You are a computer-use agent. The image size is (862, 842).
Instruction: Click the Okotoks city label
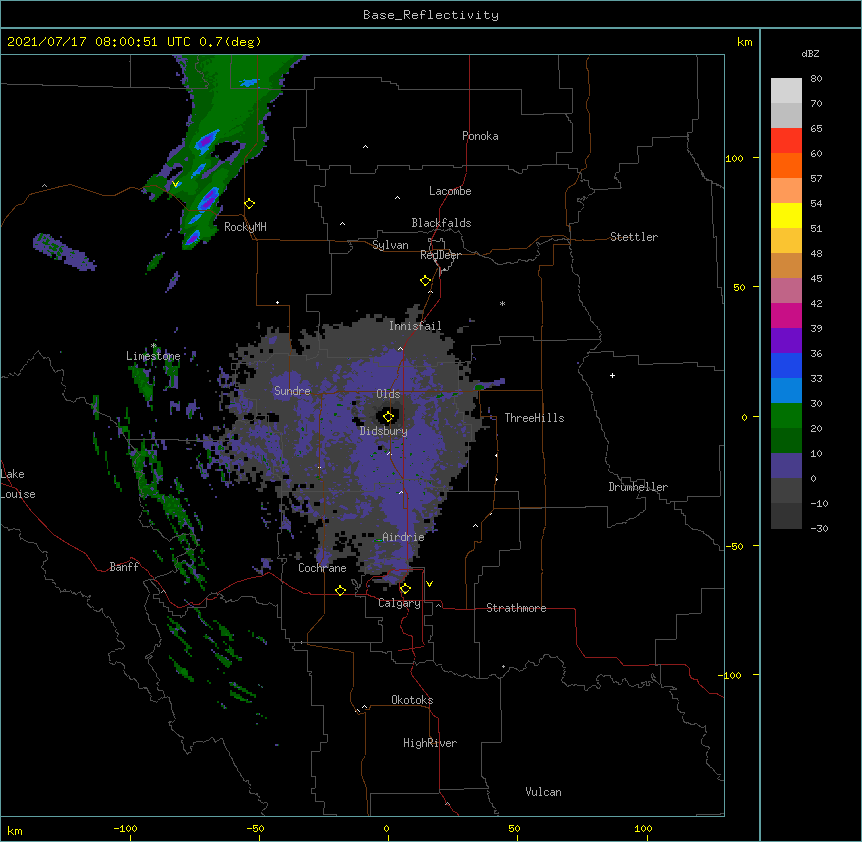tap(412, 700)
